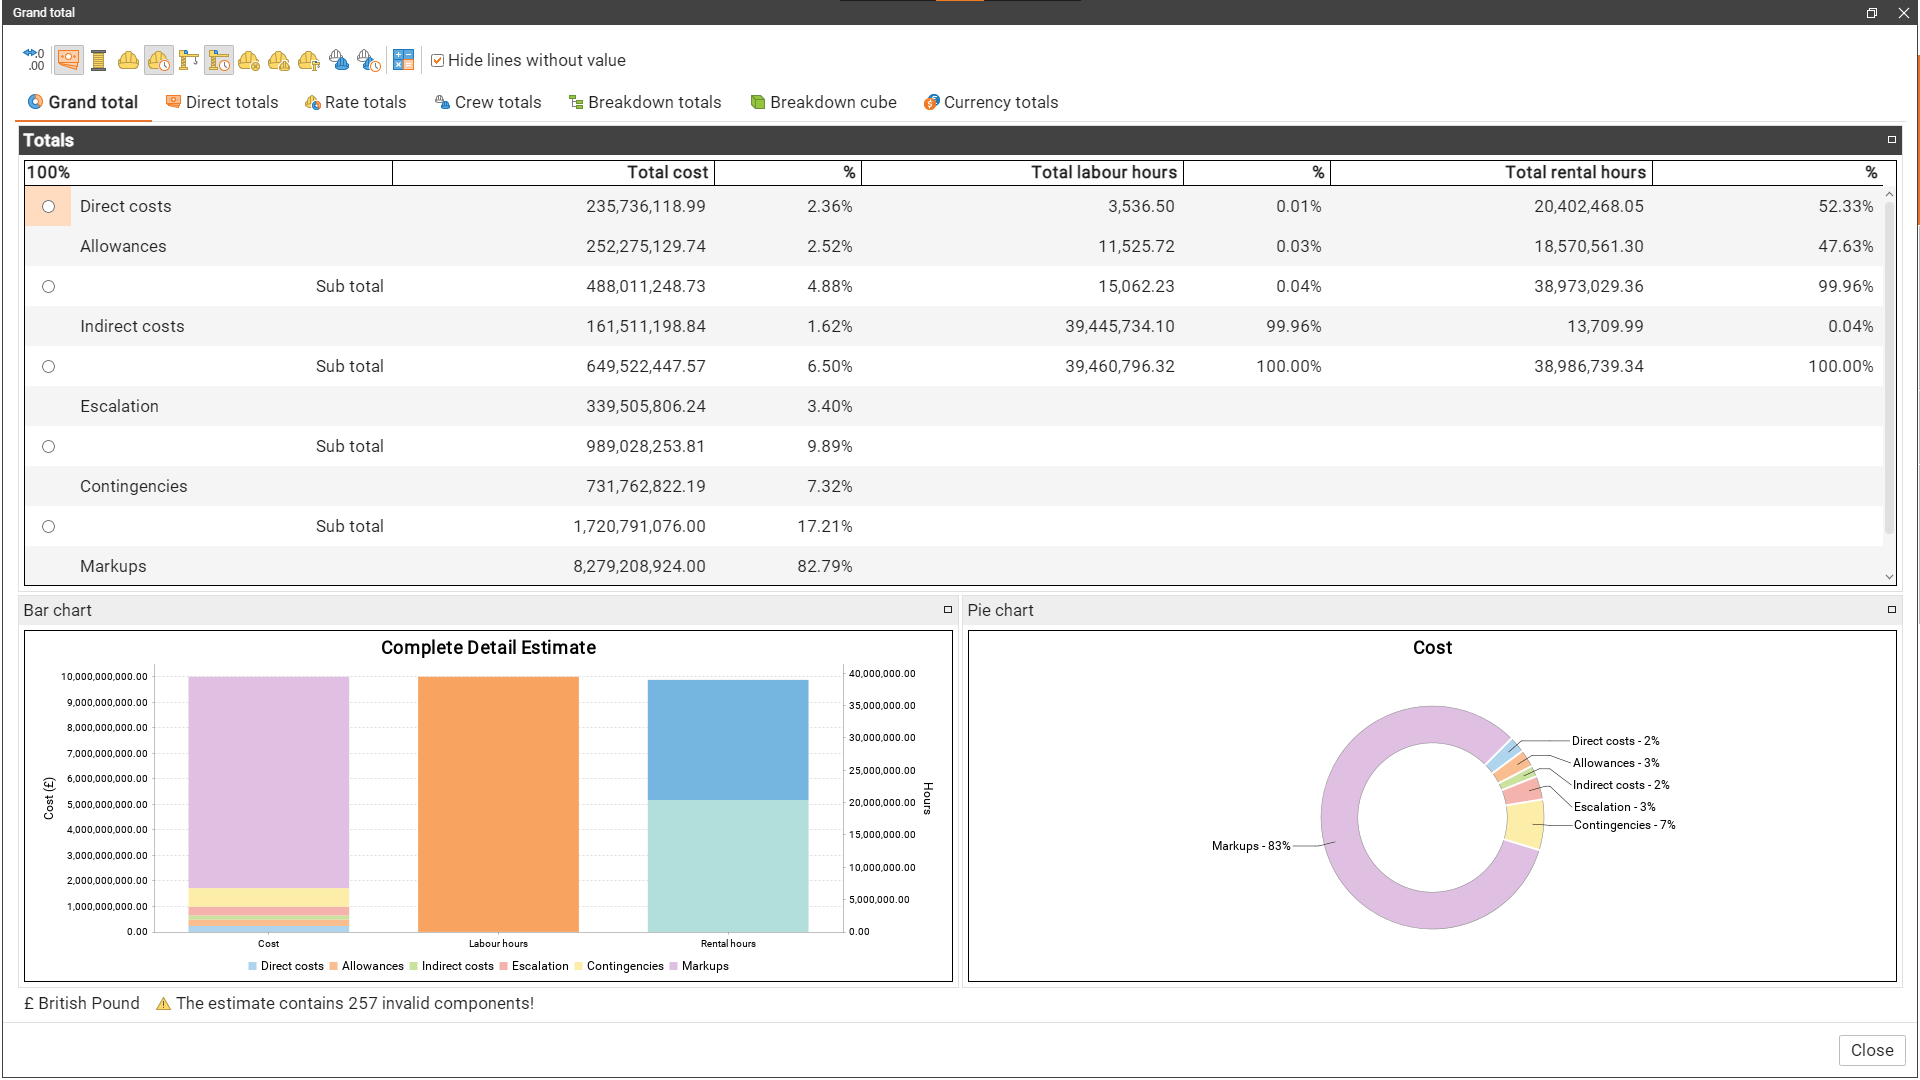This screenshot has width=1920, height=1080.
Task: Click the Grand total tab icon
Action: pyautogui.click(x=36, y=102)
